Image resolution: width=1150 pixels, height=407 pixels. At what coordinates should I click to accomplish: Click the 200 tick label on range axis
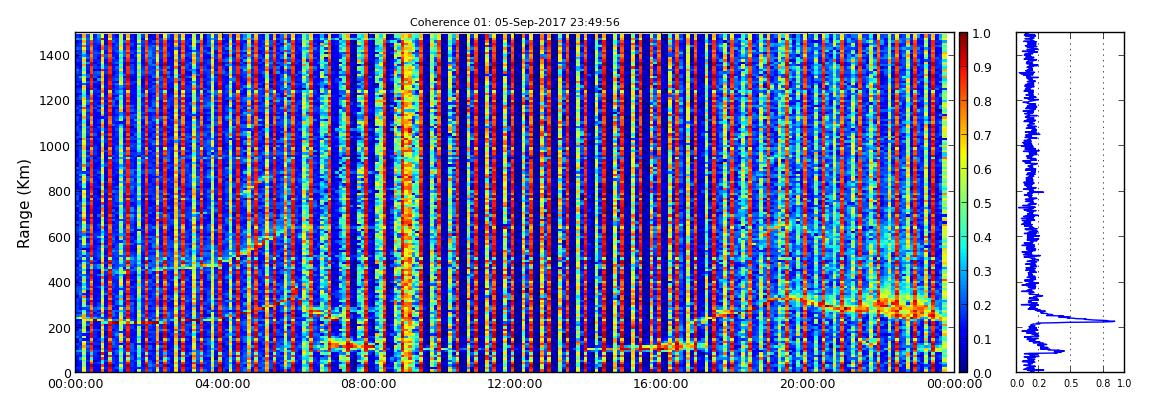coord(59,328)
